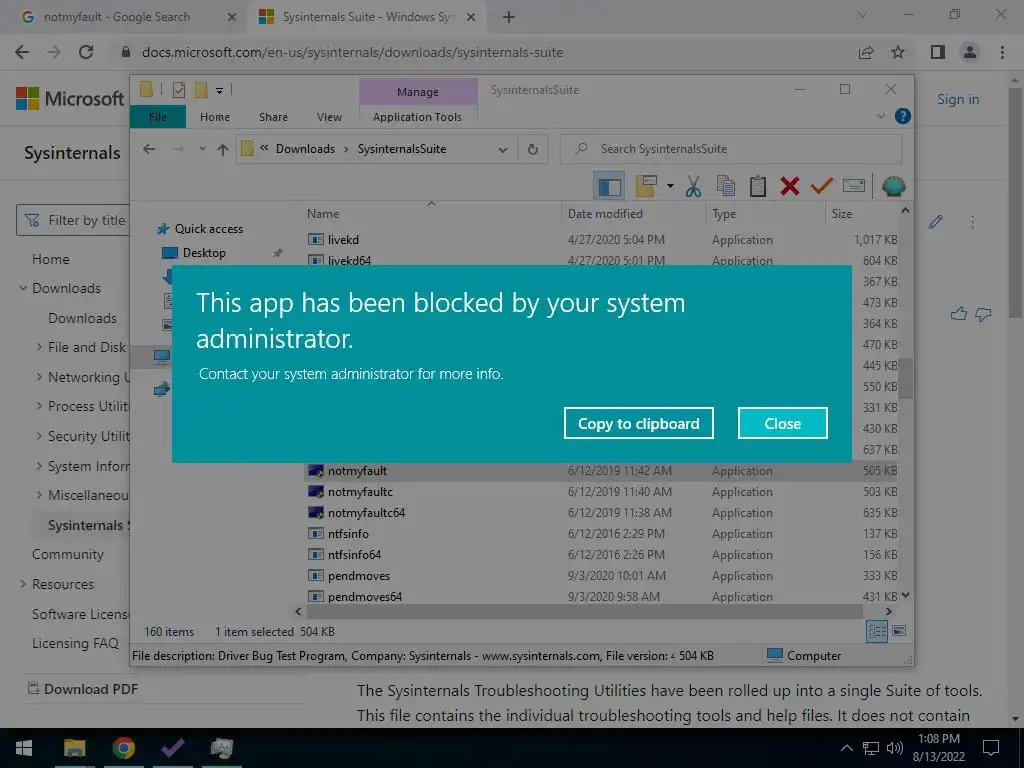Click the Chrome share page icon

coord(866,52)
